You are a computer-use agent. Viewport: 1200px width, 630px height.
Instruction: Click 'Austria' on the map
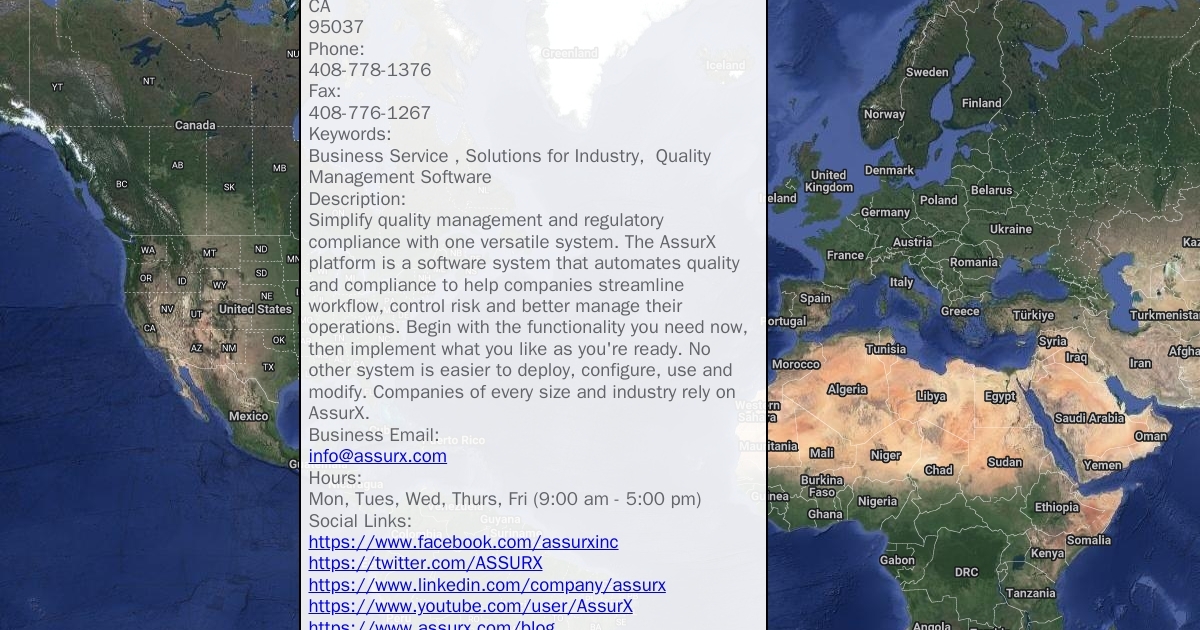point(912,242)
